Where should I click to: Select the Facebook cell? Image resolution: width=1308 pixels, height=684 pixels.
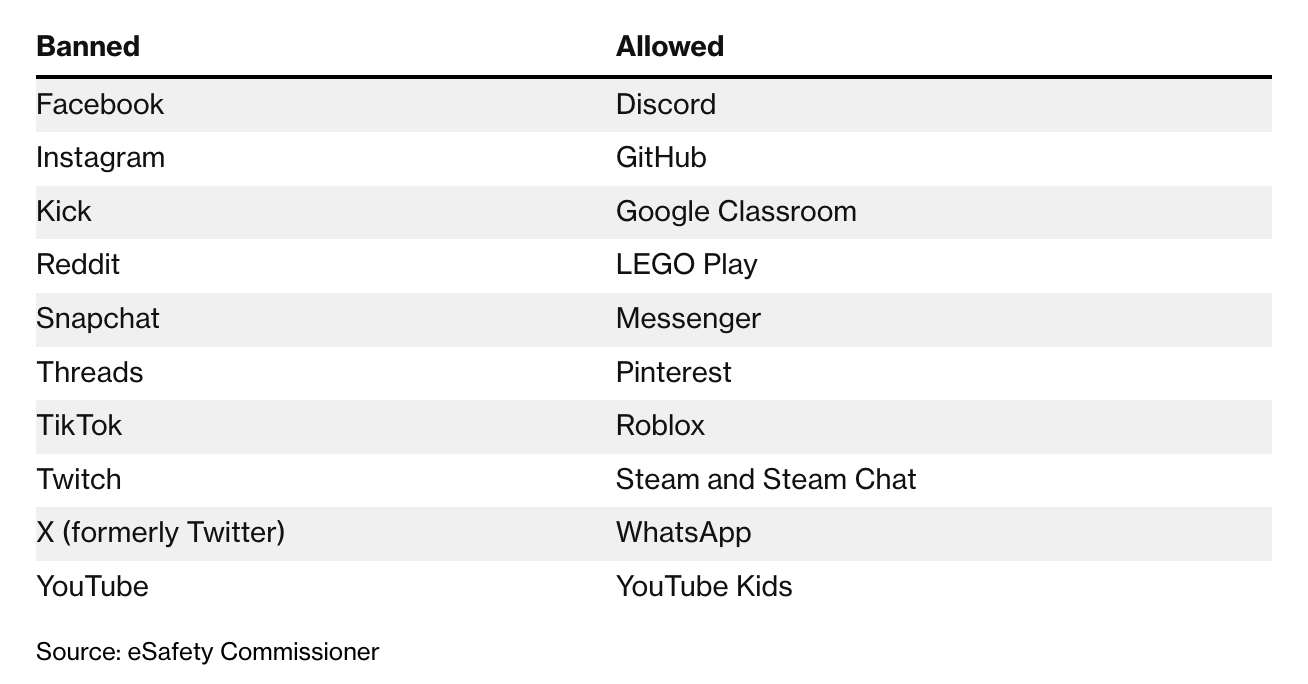[x=100, y=104]
